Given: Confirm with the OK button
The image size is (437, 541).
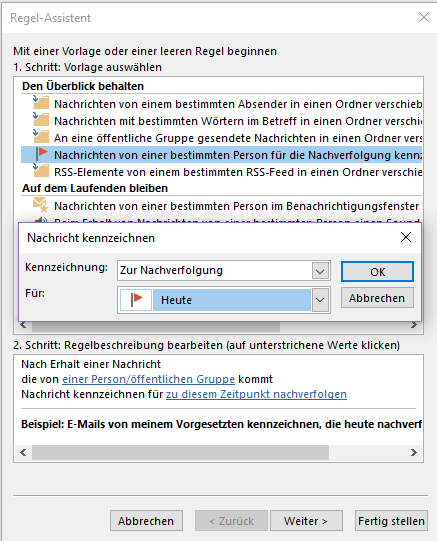Looking at the screenshot, I should tap(377, 272).
